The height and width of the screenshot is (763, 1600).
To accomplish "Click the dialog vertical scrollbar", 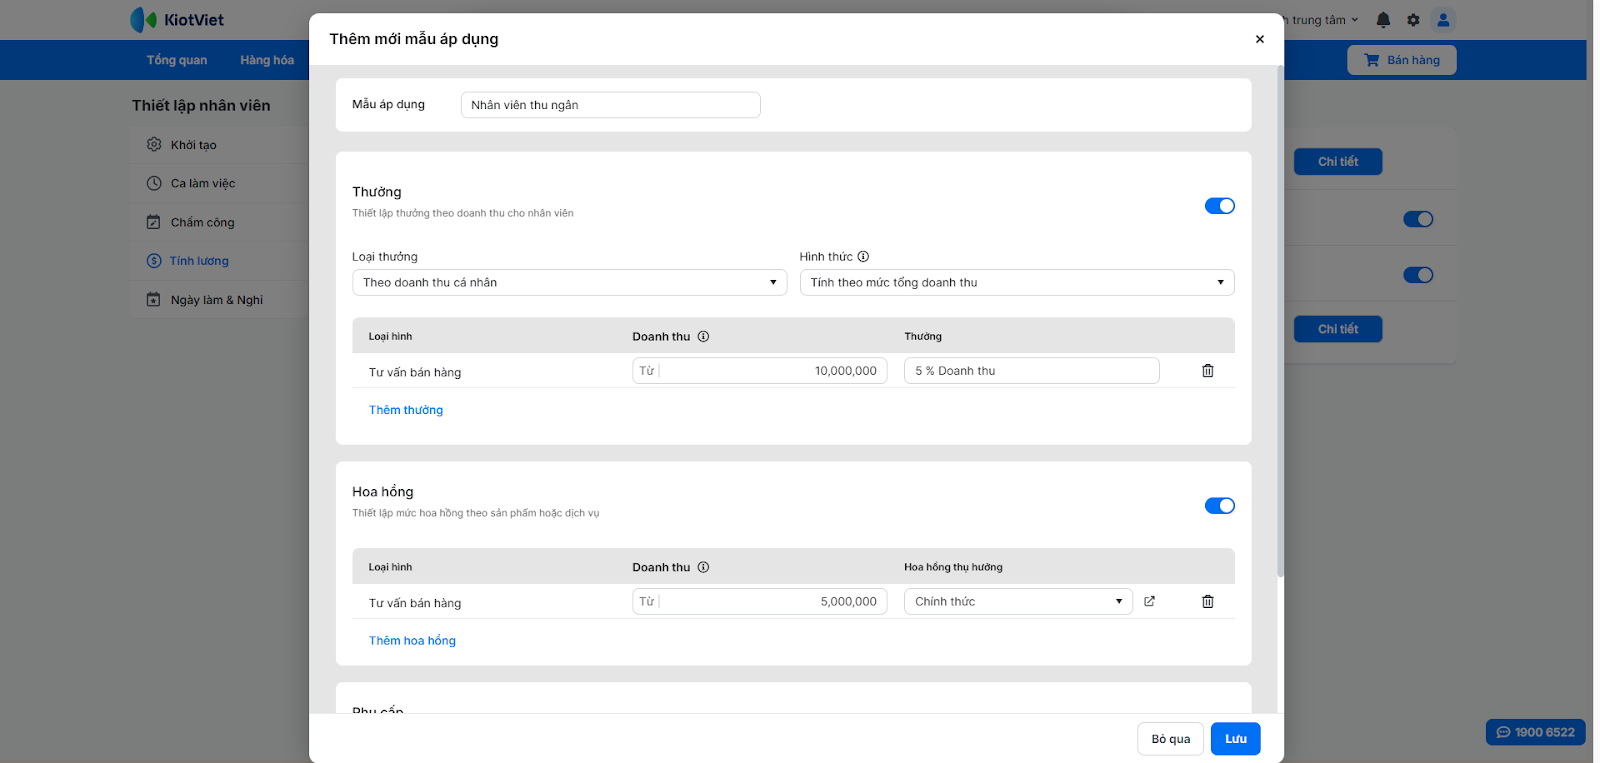I will pos(1279,320).
